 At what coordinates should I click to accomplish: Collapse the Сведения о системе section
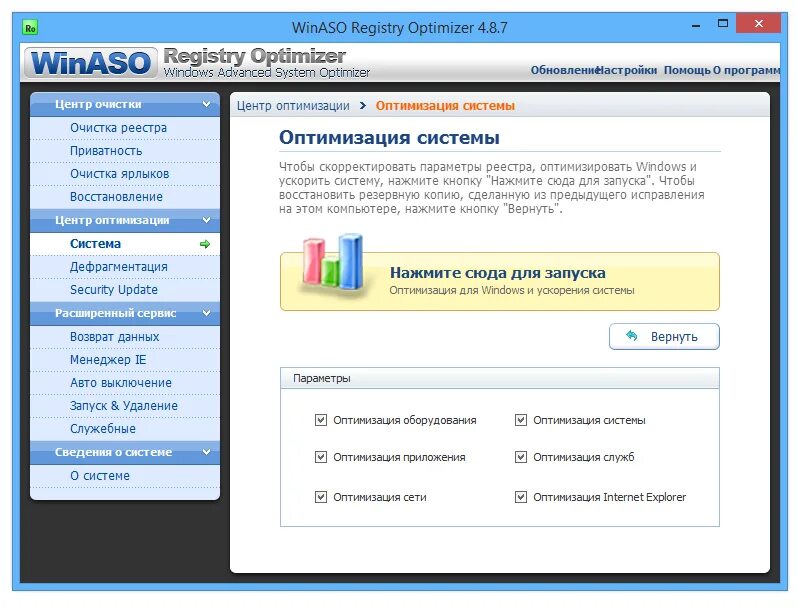[x=206, y=452]
